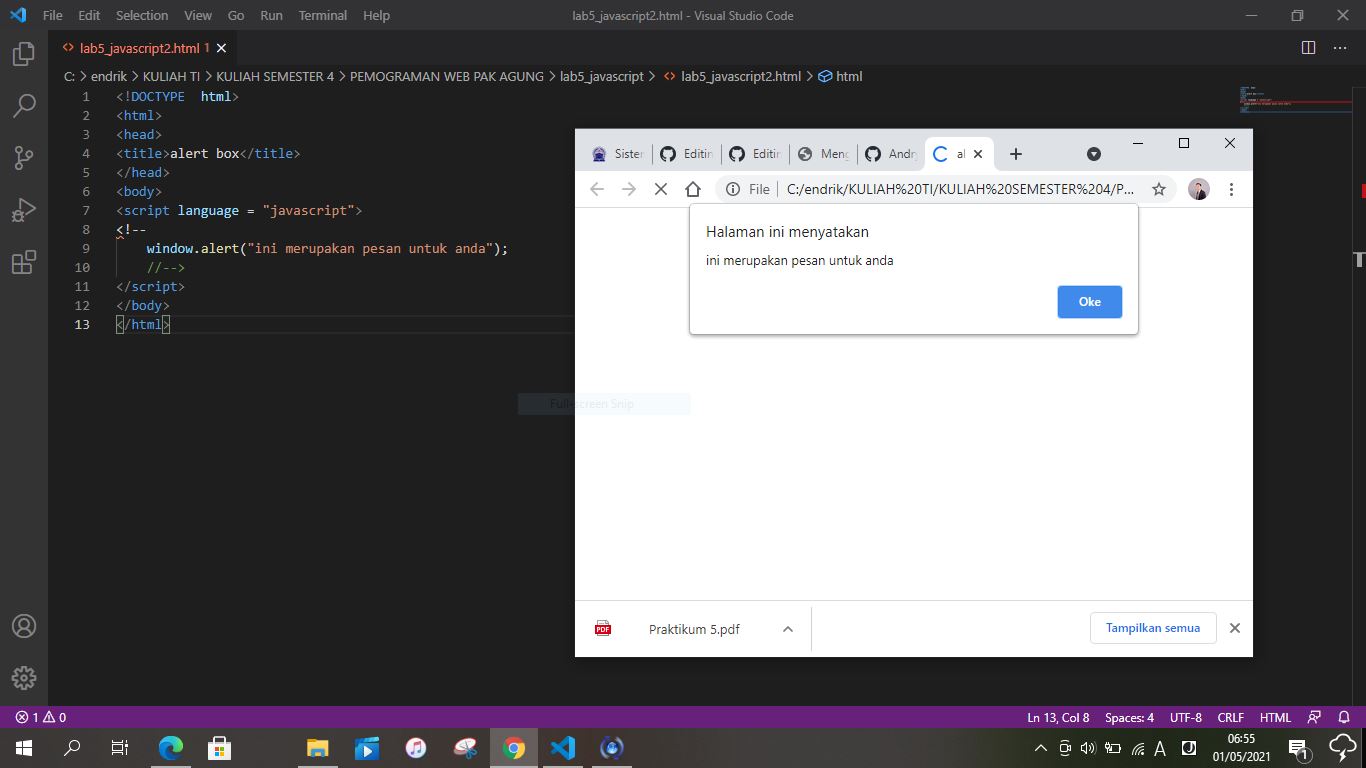This screenshot has width=1366, height=768.
Task: Click the Tampilkan semua button
Action: coord(1153,628)
